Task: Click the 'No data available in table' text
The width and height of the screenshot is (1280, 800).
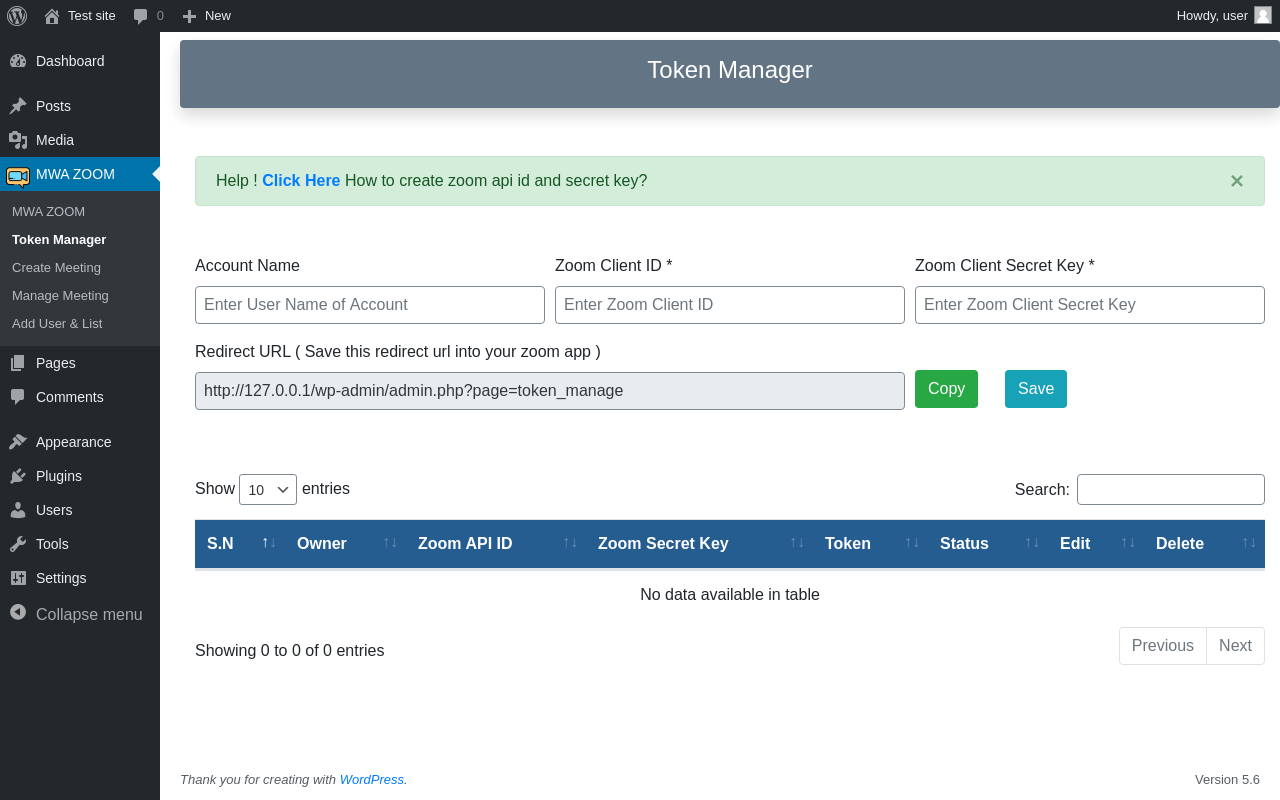Action: point(730,595)
